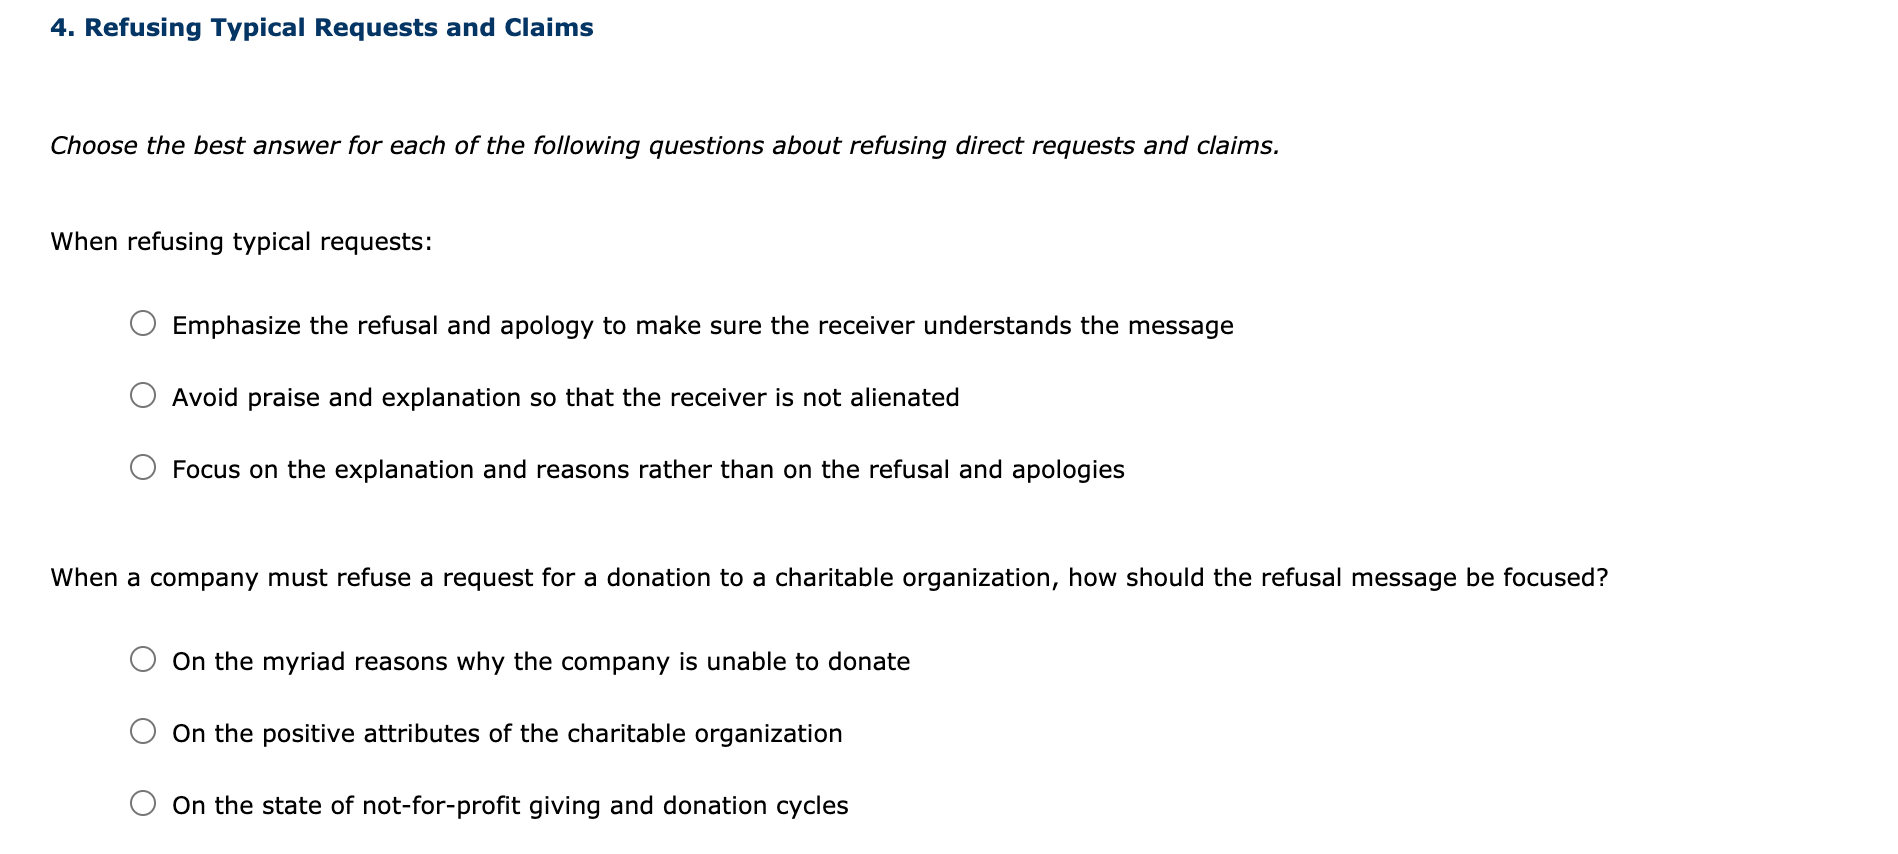
Task: Click the radio button beside the first answer choice
Action: point(144,322)
